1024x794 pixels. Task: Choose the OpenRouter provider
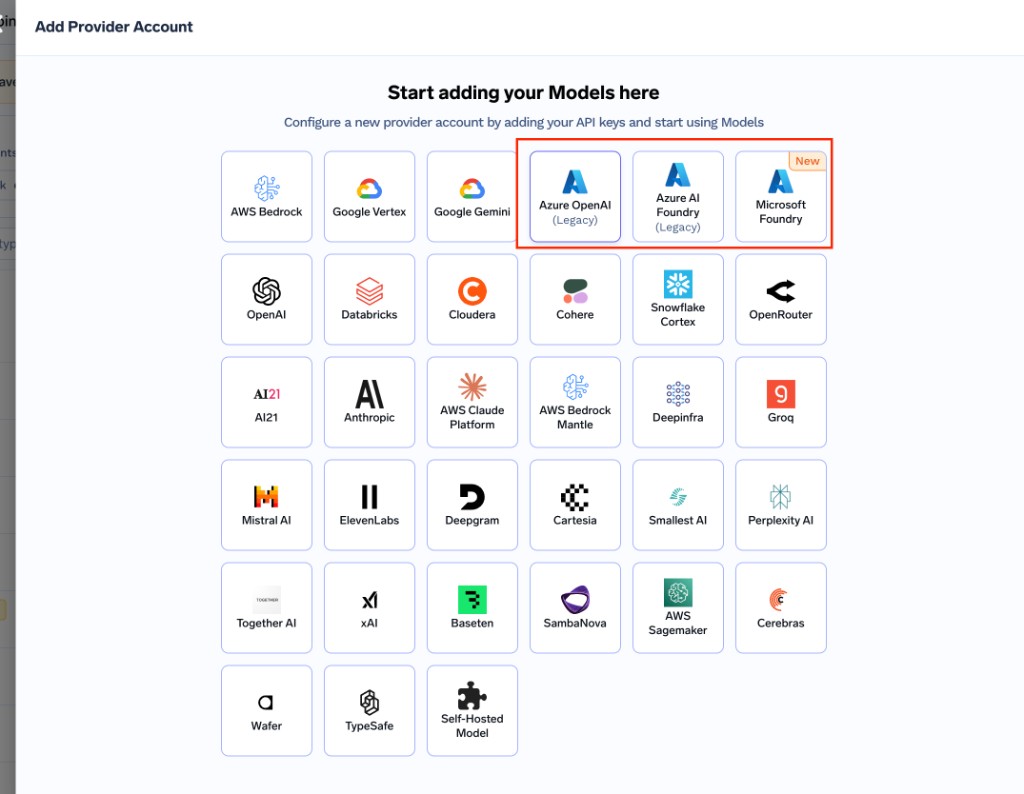(x=780, y=299)
